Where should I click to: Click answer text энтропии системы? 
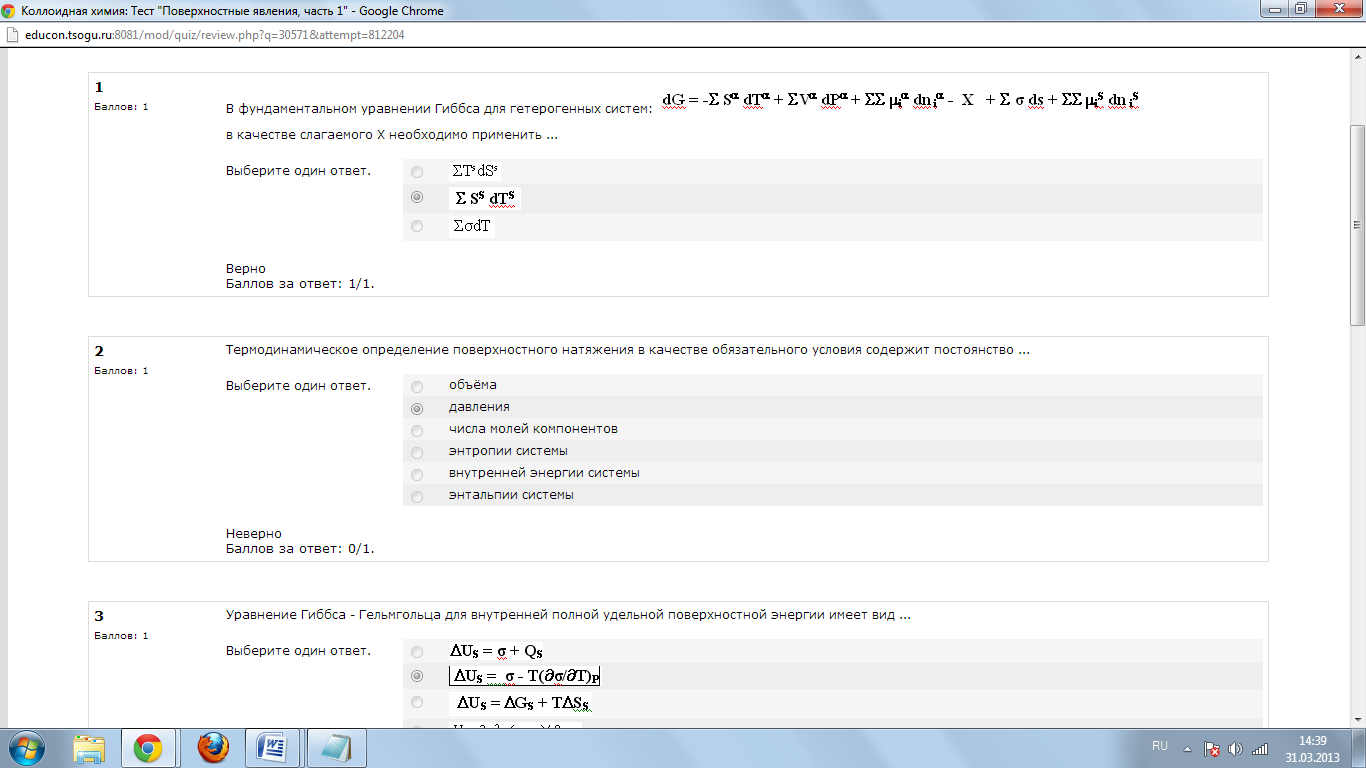tap(508, 451)
